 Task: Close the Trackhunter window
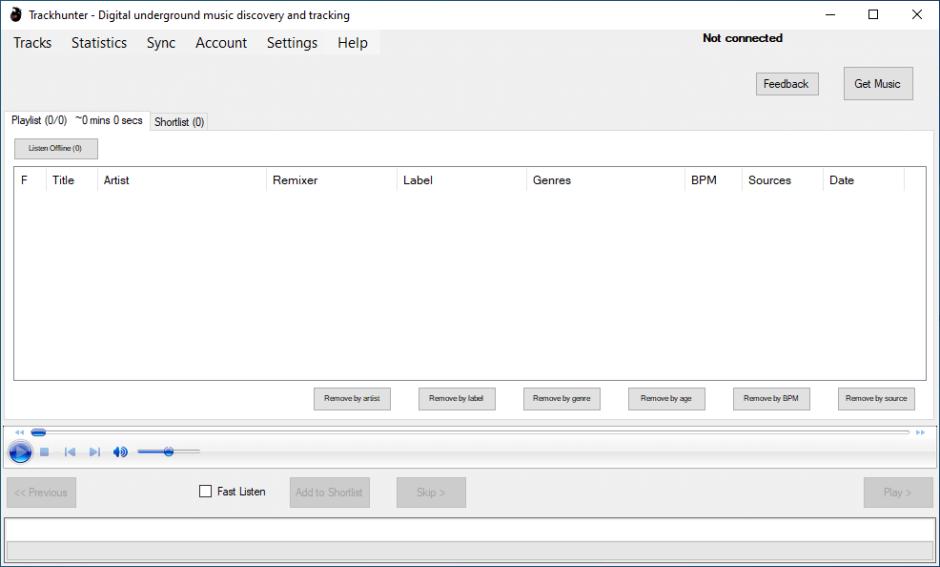[917, 15]
